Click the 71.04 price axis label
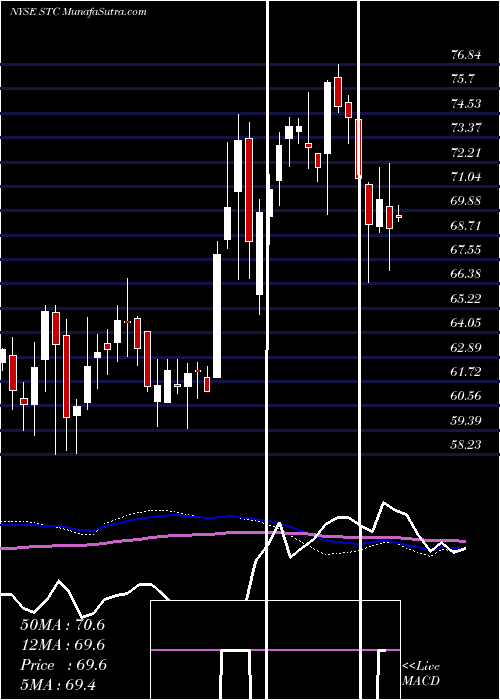The image size is (500, 700). 466,176
